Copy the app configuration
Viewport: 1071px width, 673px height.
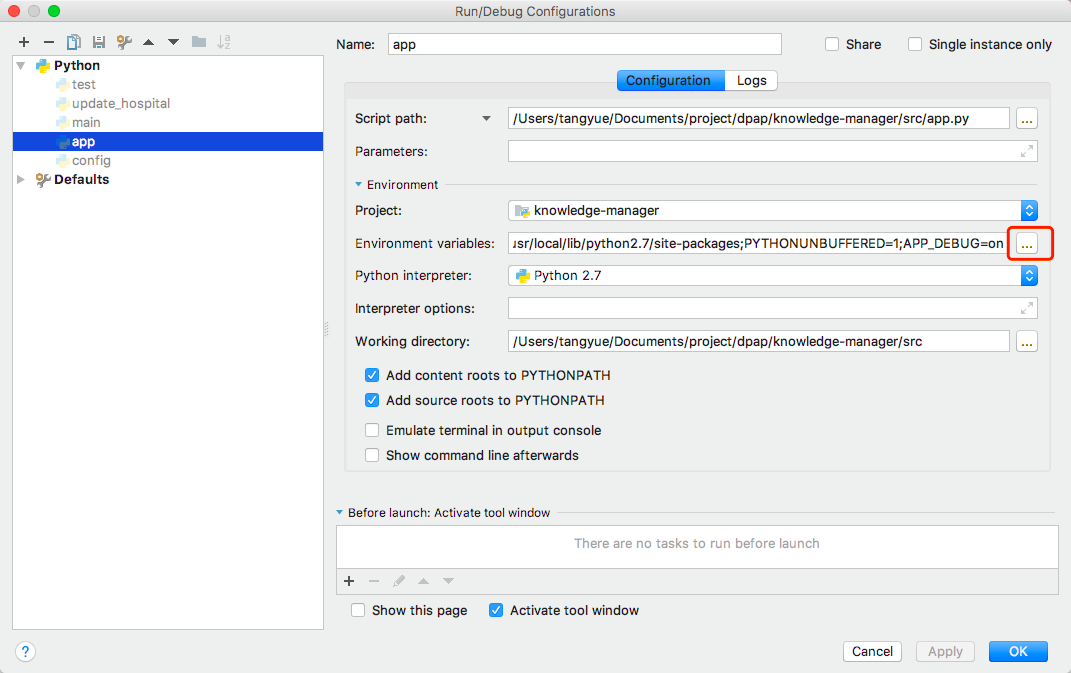71,42
